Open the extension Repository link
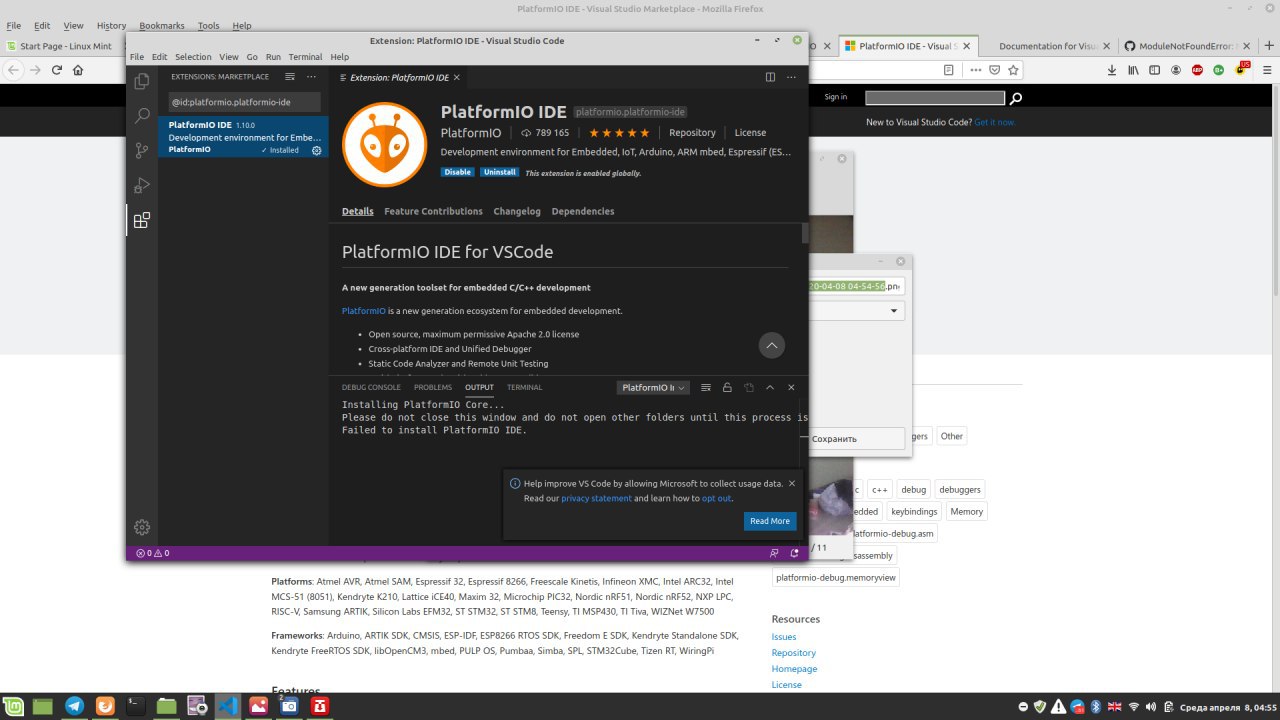 (x=692, y=132)
